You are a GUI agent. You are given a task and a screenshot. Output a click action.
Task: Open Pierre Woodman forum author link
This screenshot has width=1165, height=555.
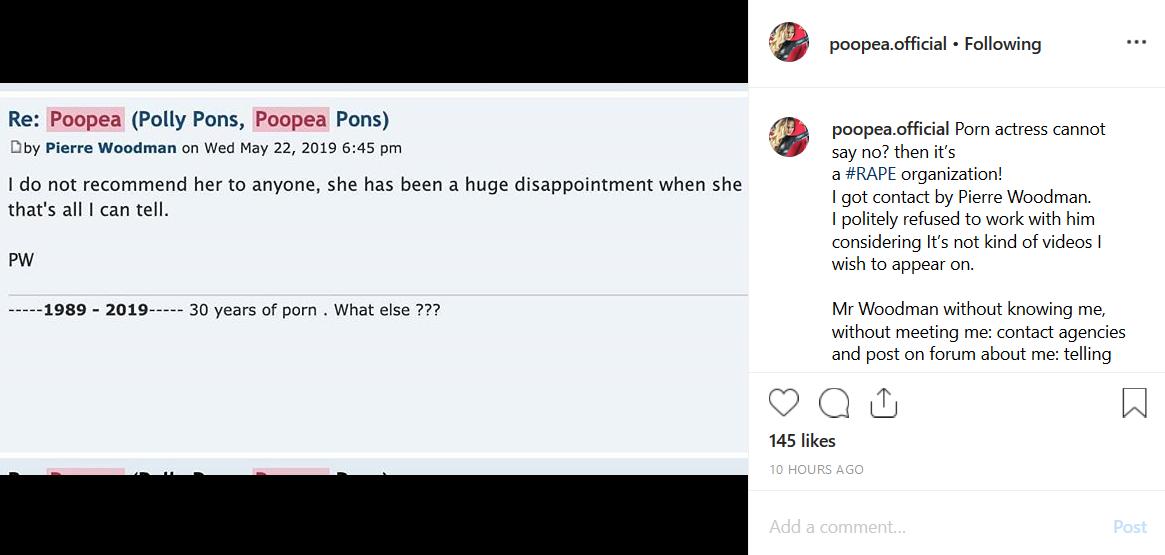coord(110,148)
